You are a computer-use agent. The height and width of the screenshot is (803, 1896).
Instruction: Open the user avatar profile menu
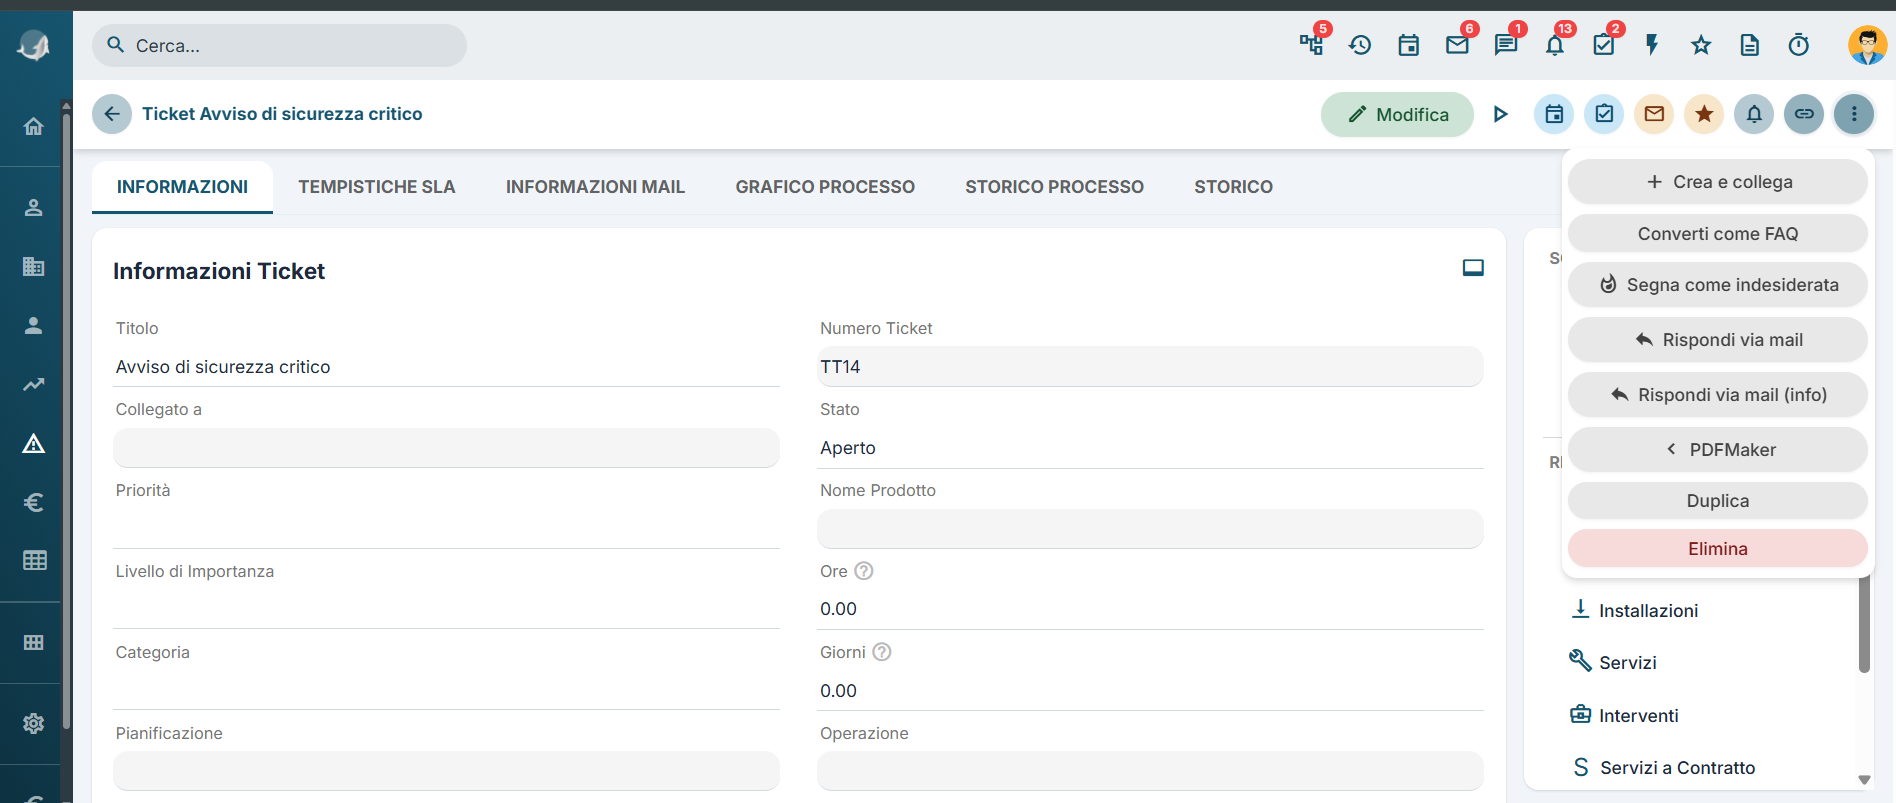(x=1867, y=45)
